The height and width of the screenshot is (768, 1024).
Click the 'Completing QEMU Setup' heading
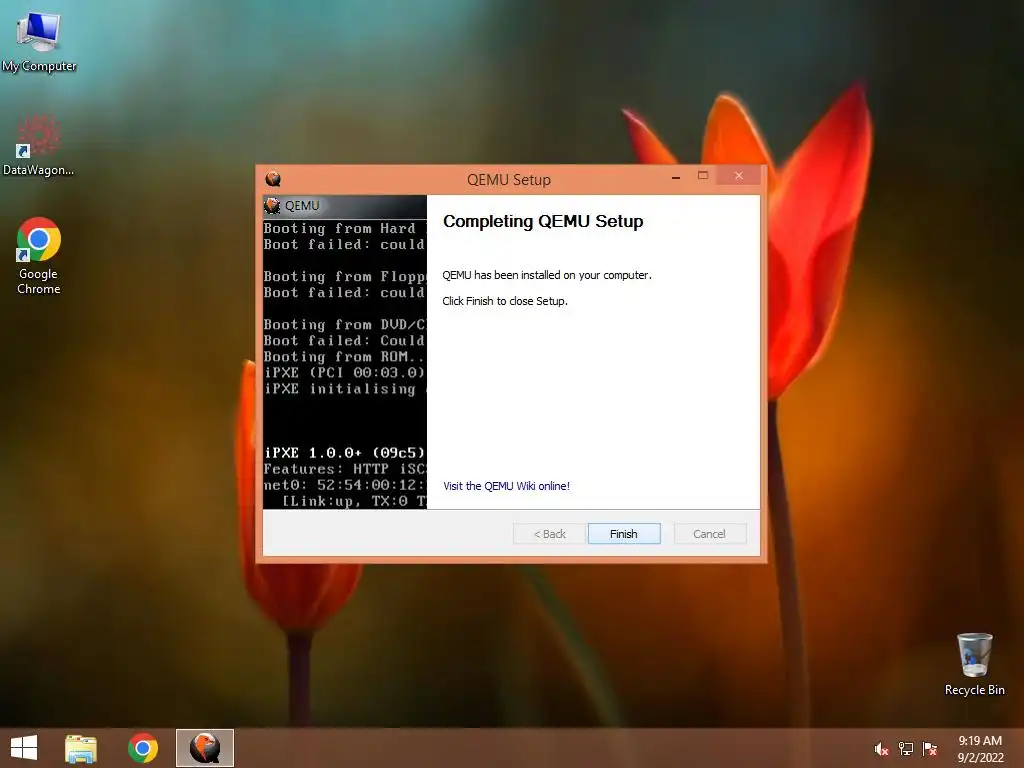(x=543, y=221)
